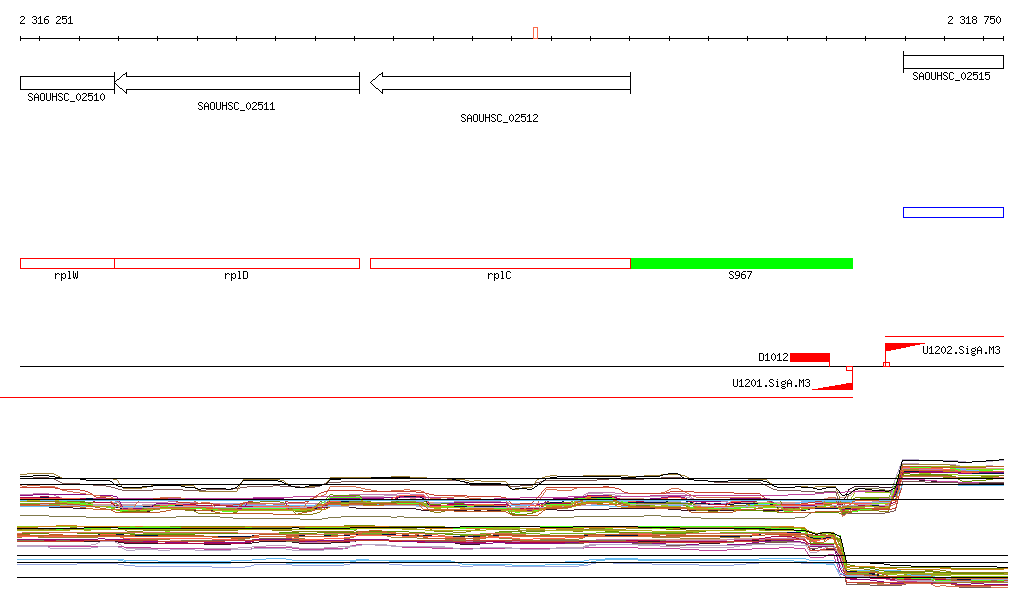Click the end coordinate 2 318 750
The width and height of the screenshot is (1024, 611).
click(x=973, y=20)
